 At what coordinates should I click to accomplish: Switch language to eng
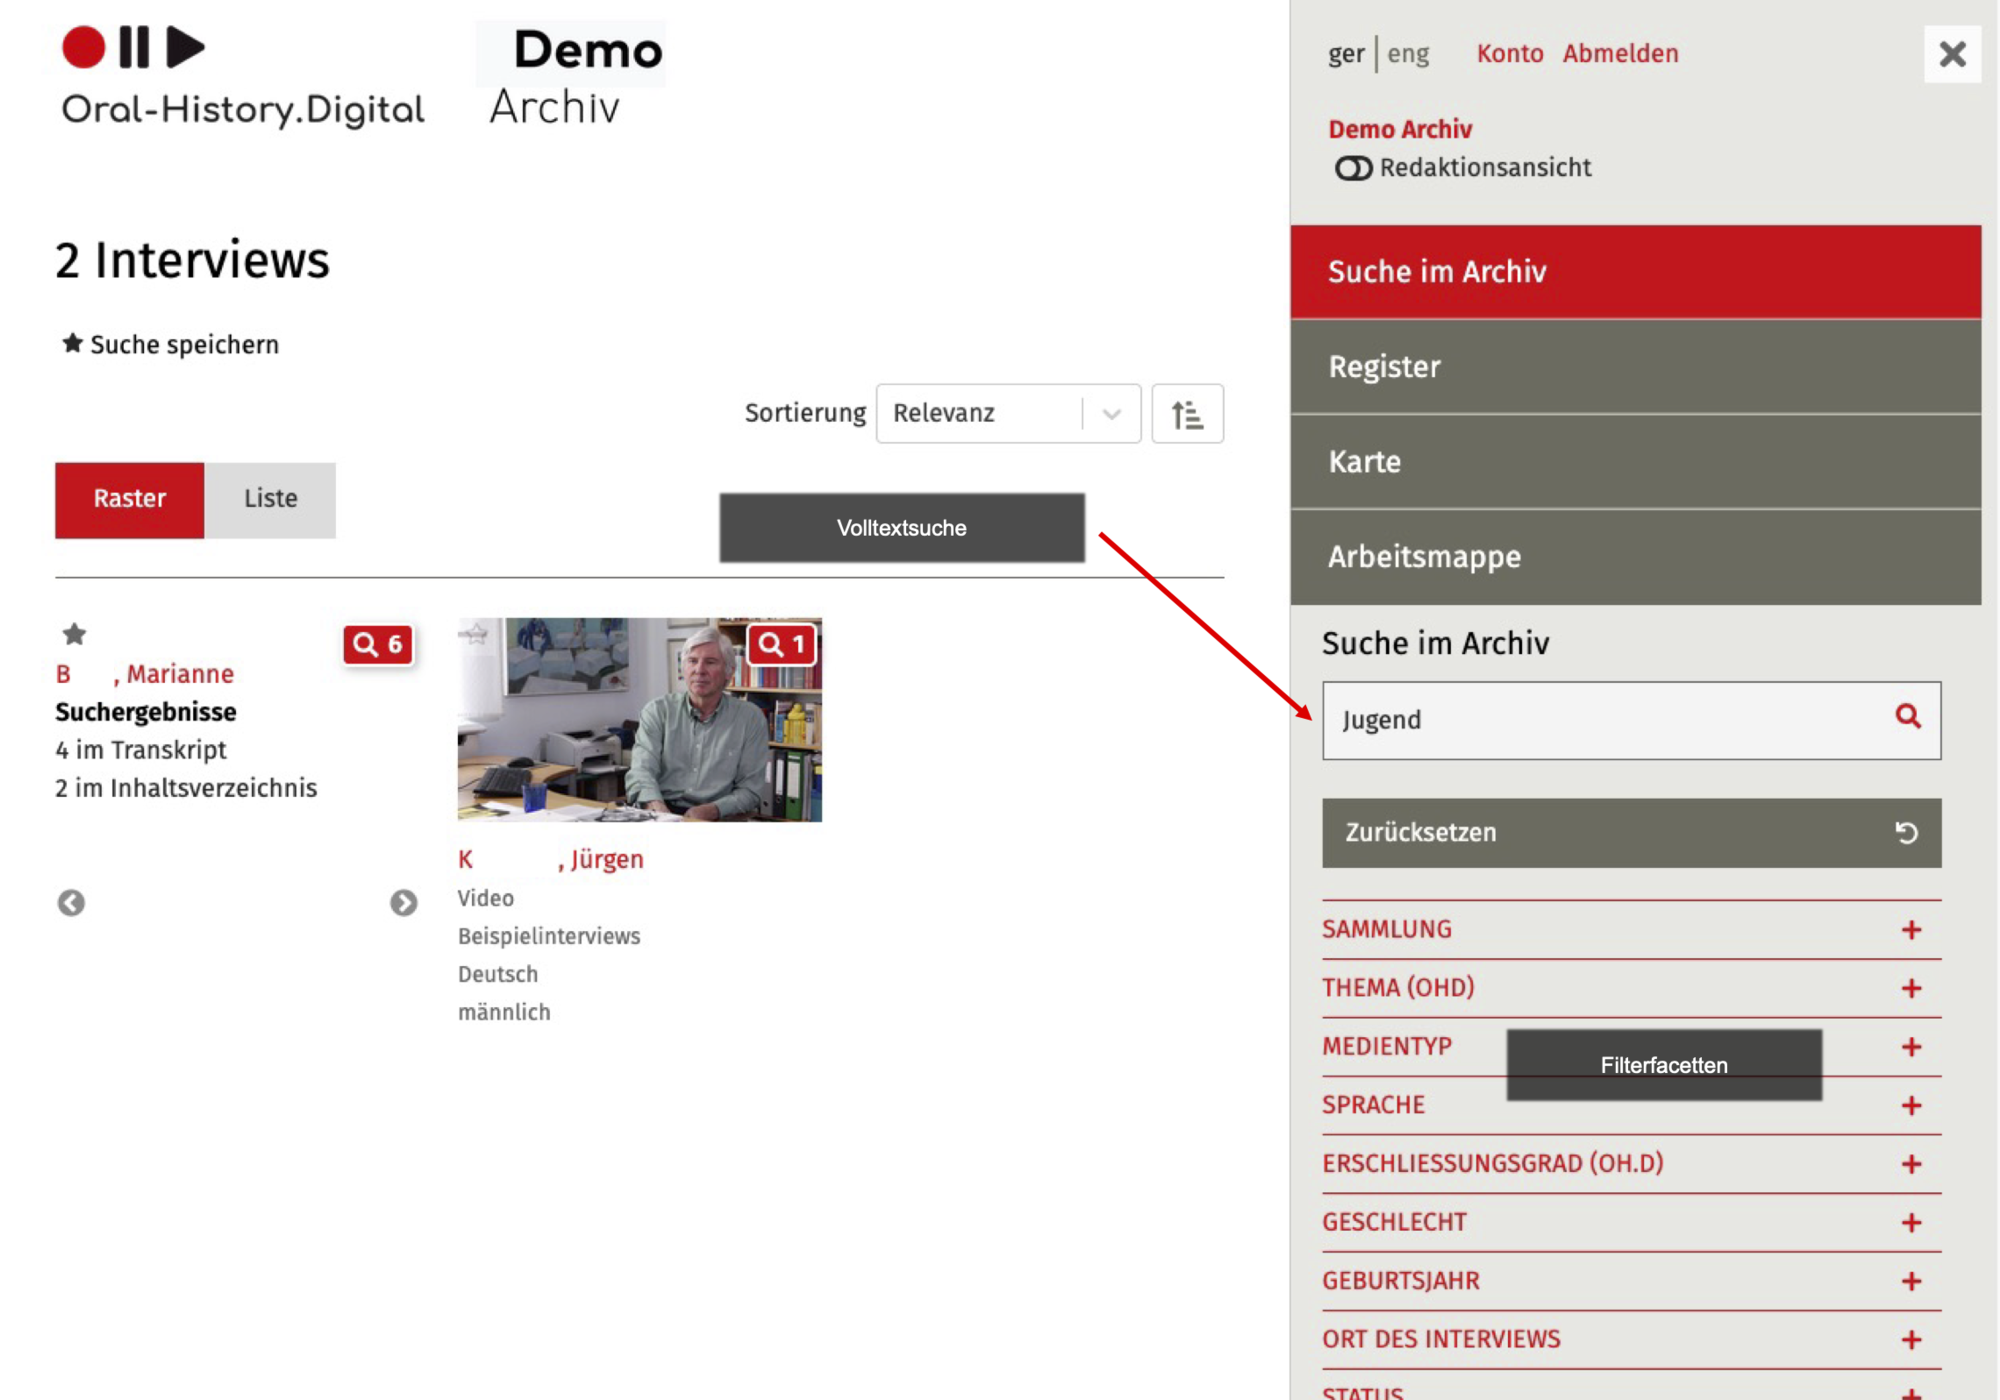(1408, 54)
